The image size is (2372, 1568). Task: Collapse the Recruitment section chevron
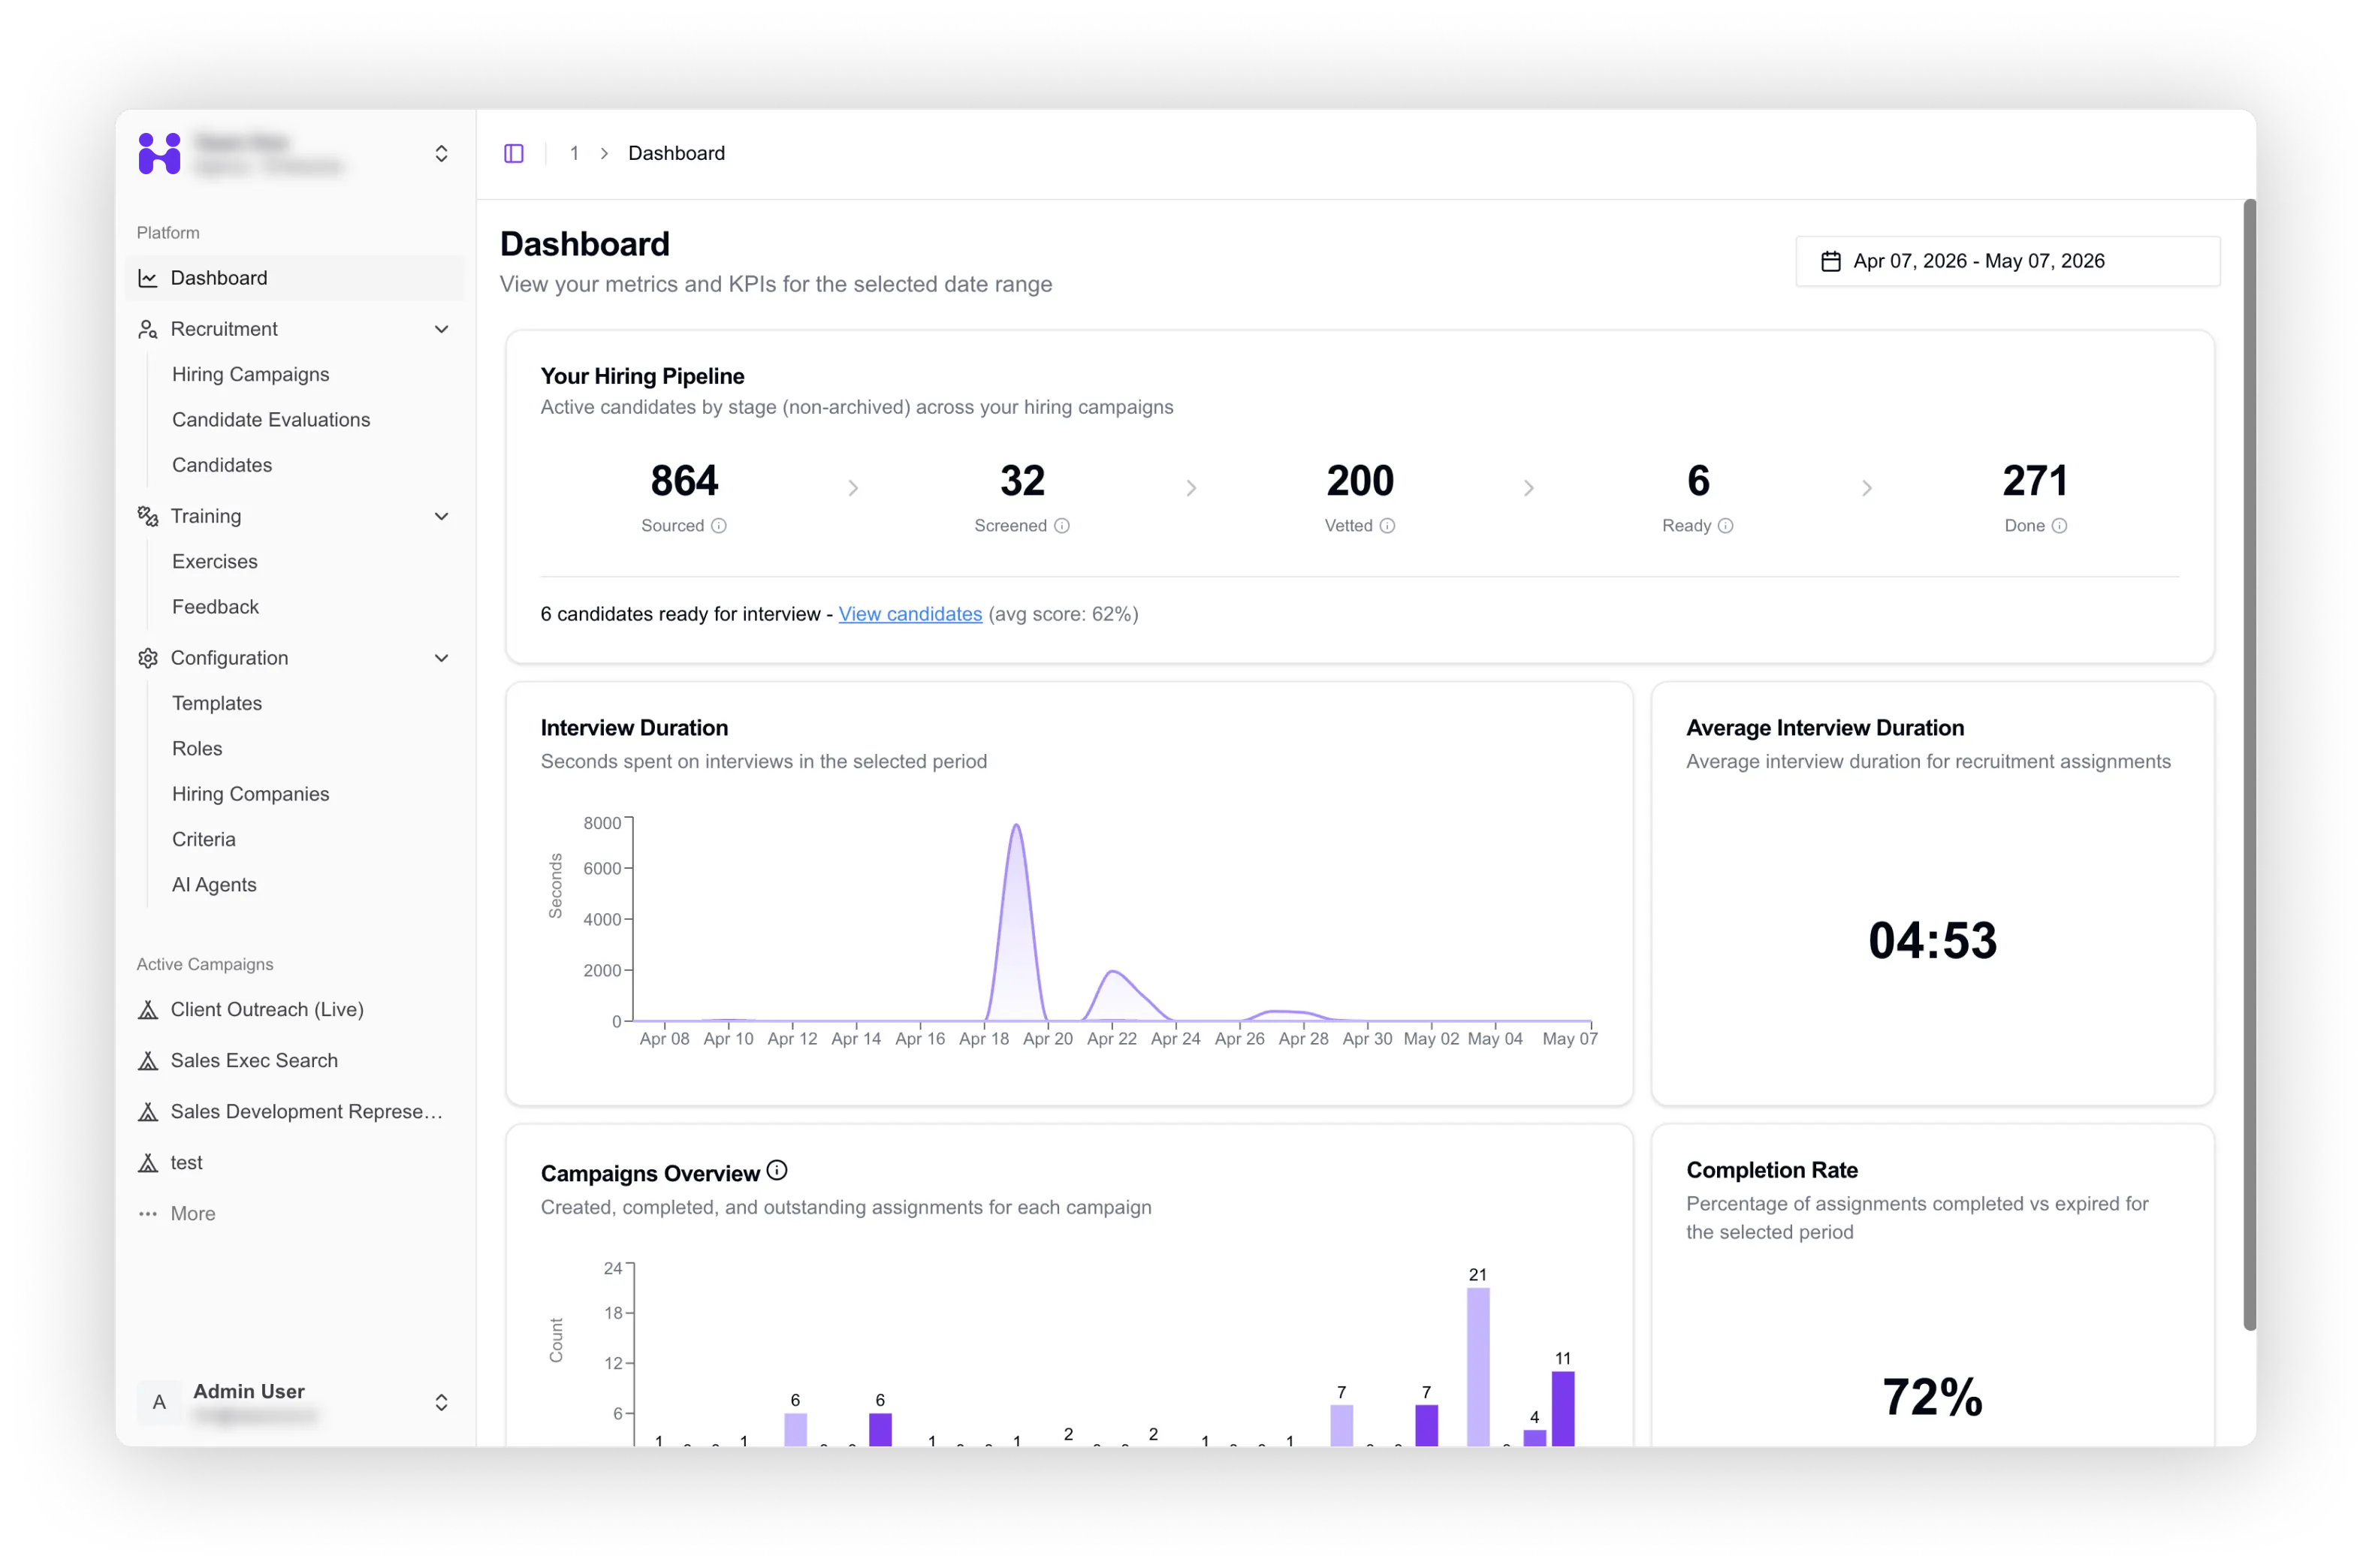441,329
